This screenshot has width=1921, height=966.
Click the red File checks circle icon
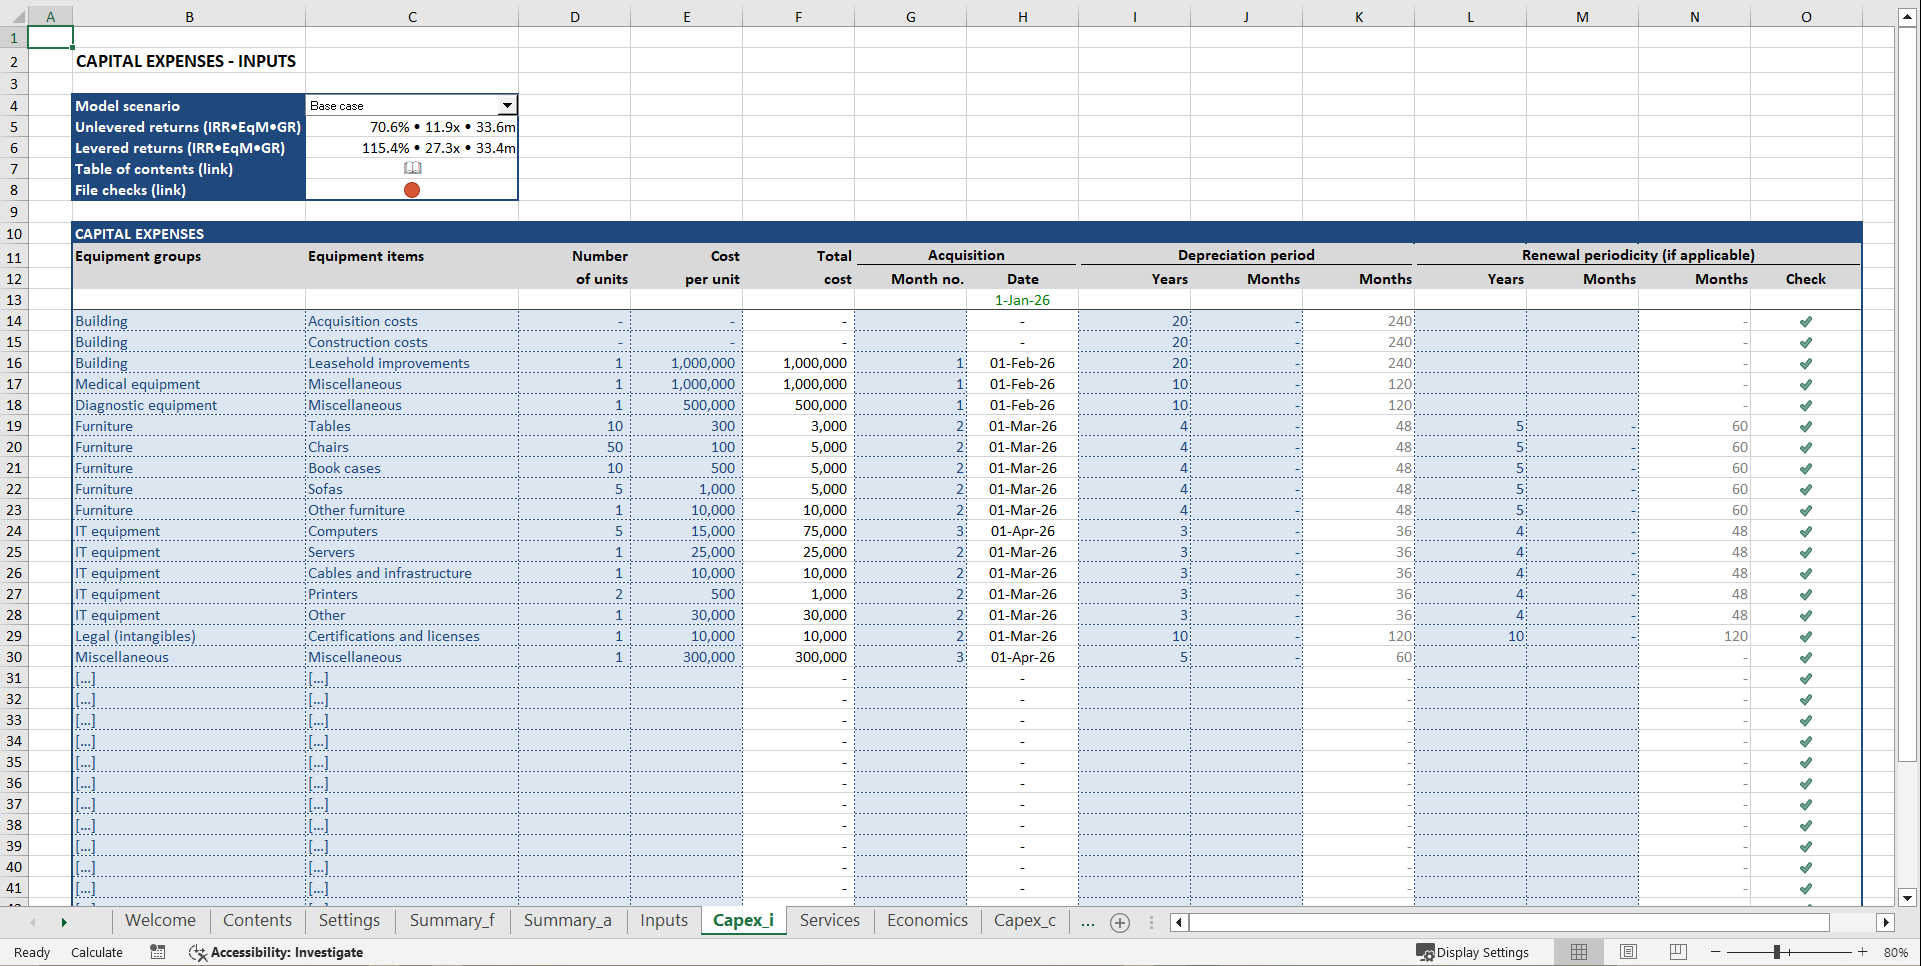412,190
